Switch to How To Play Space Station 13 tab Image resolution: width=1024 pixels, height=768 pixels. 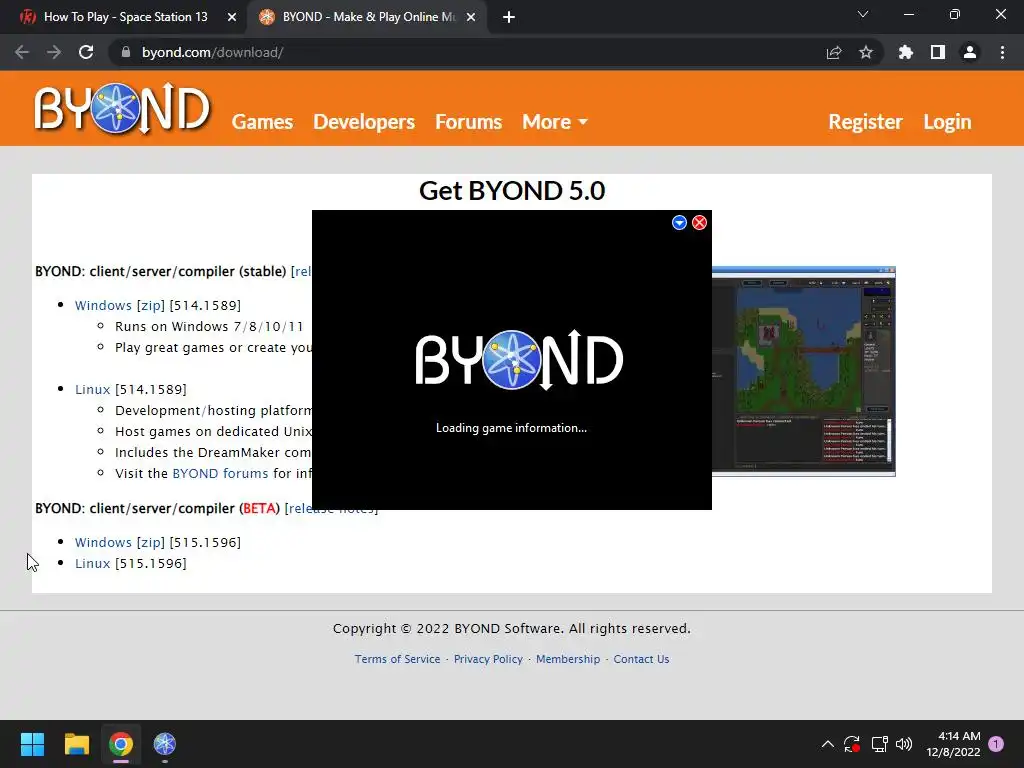[x=124, y=17]
